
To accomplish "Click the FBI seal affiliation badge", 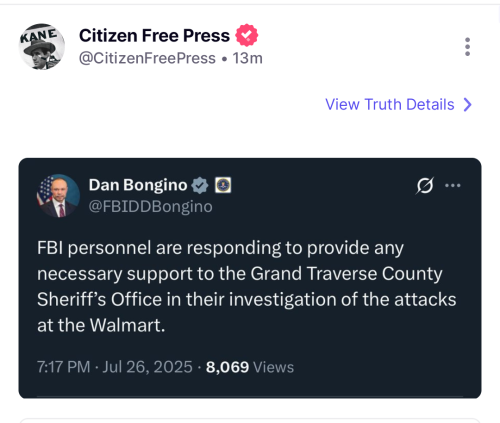I will 223,185.
